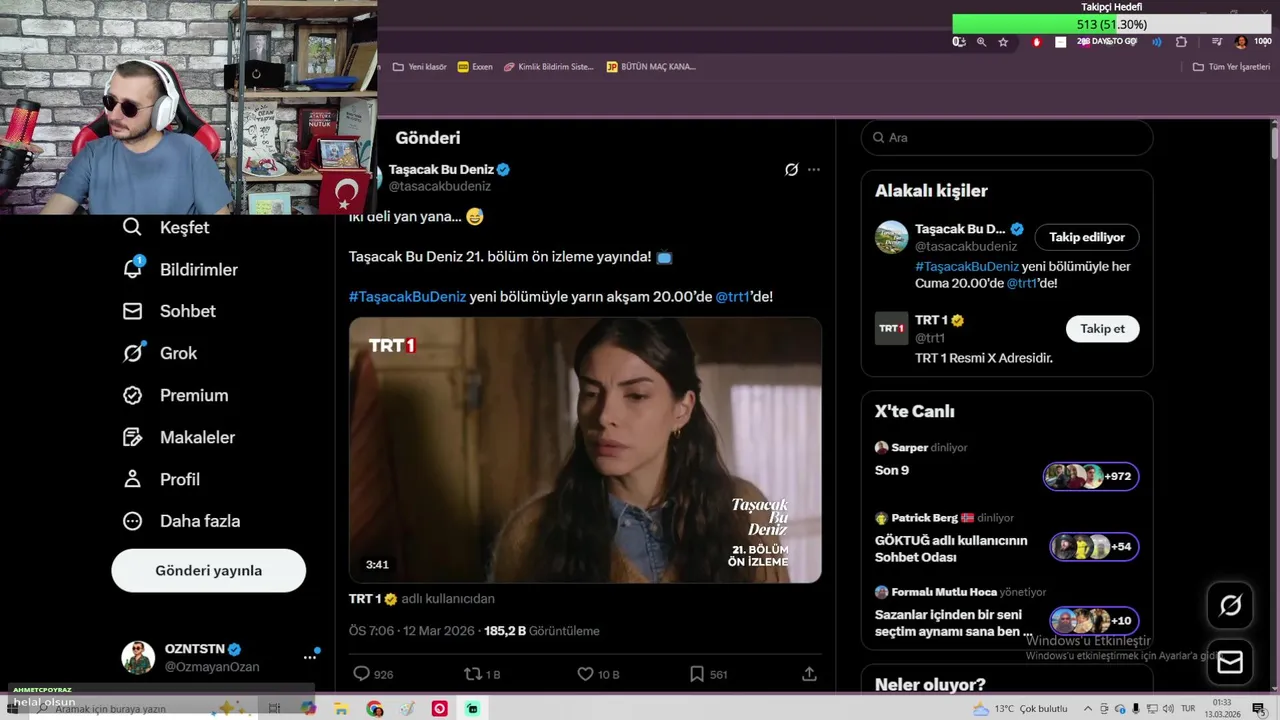1280x720 pixels.
Task: Open Taşacak Bu Deniz author name
Action: (x=442, y=170)
